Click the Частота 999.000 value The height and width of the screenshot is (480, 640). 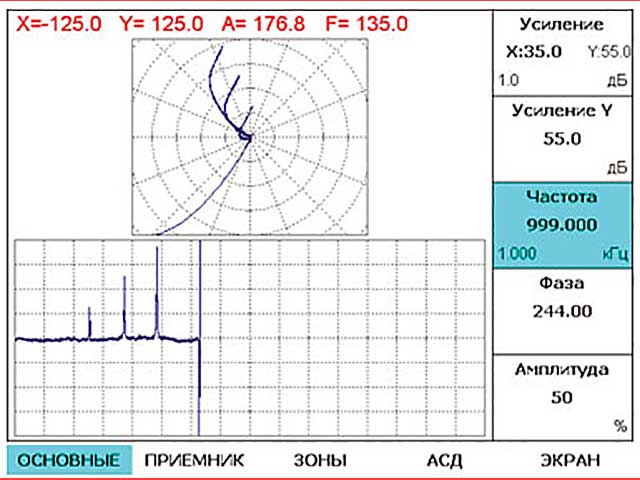click(x=562, y=225)
